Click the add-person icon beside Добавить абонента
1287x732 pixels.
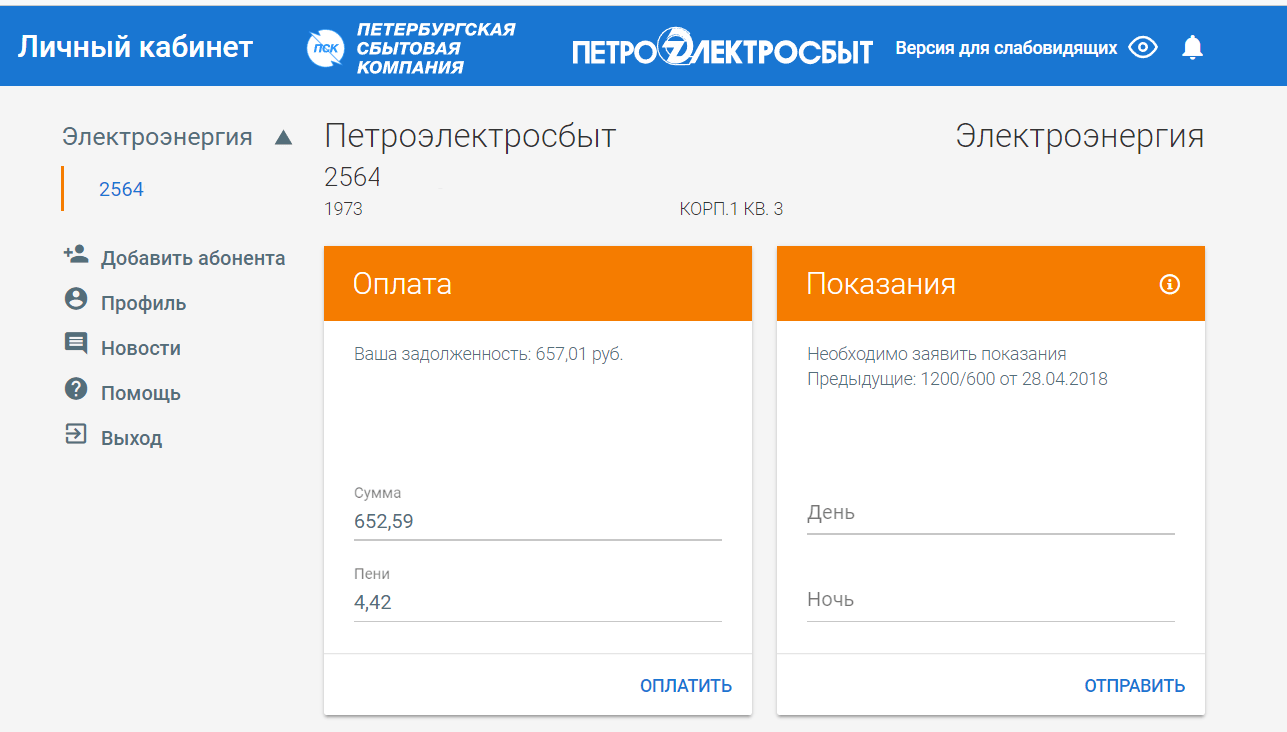click(76, 254)
